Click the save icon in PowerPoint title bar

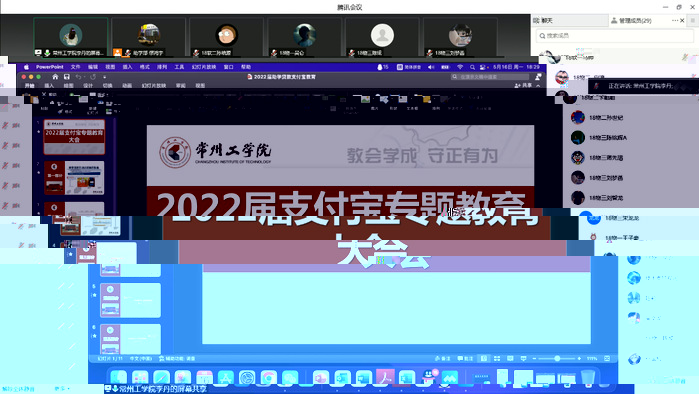point(66,77)
